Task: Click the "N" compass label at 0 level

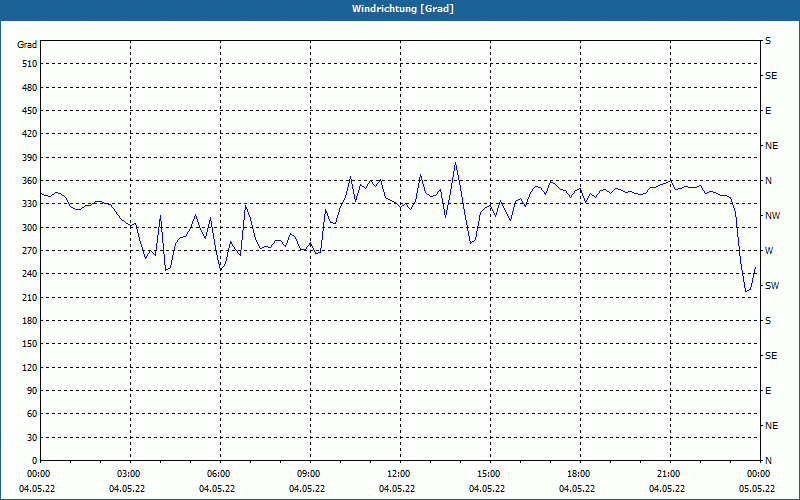Action: click(769, 461)
